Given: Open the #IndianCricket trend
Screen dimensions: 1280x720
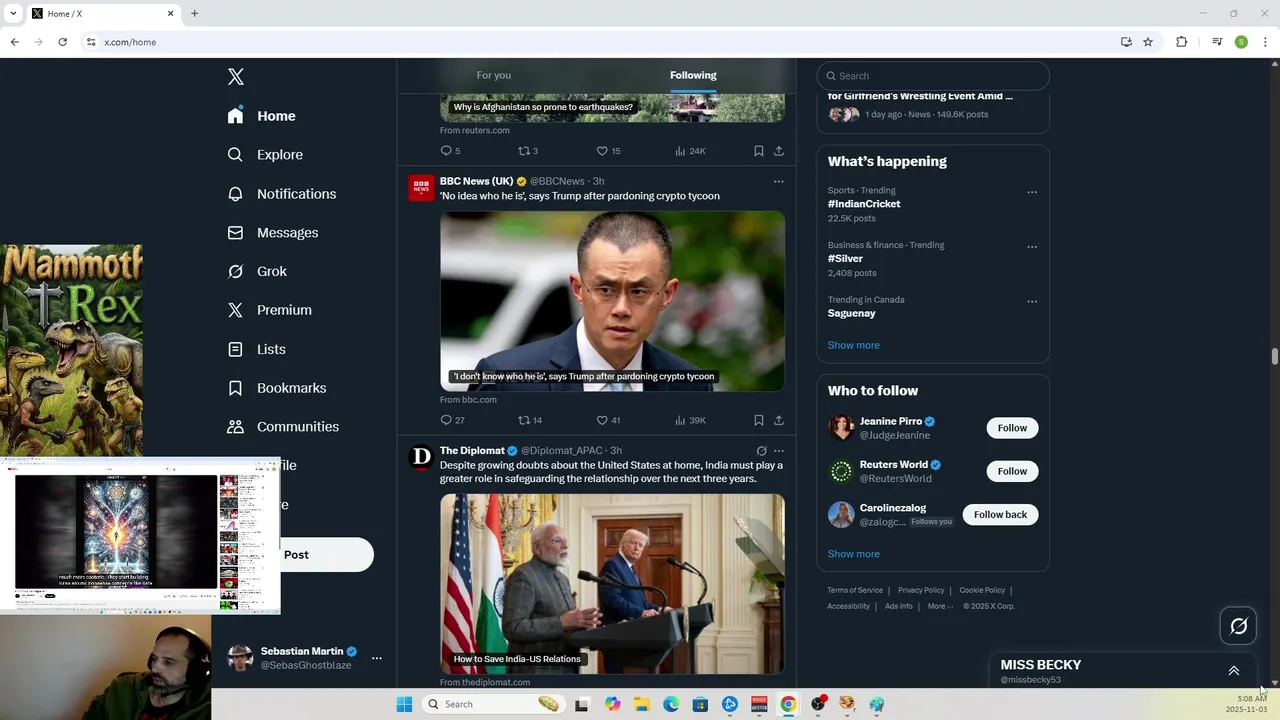Looking at the screenshot, I should [864, 204].
